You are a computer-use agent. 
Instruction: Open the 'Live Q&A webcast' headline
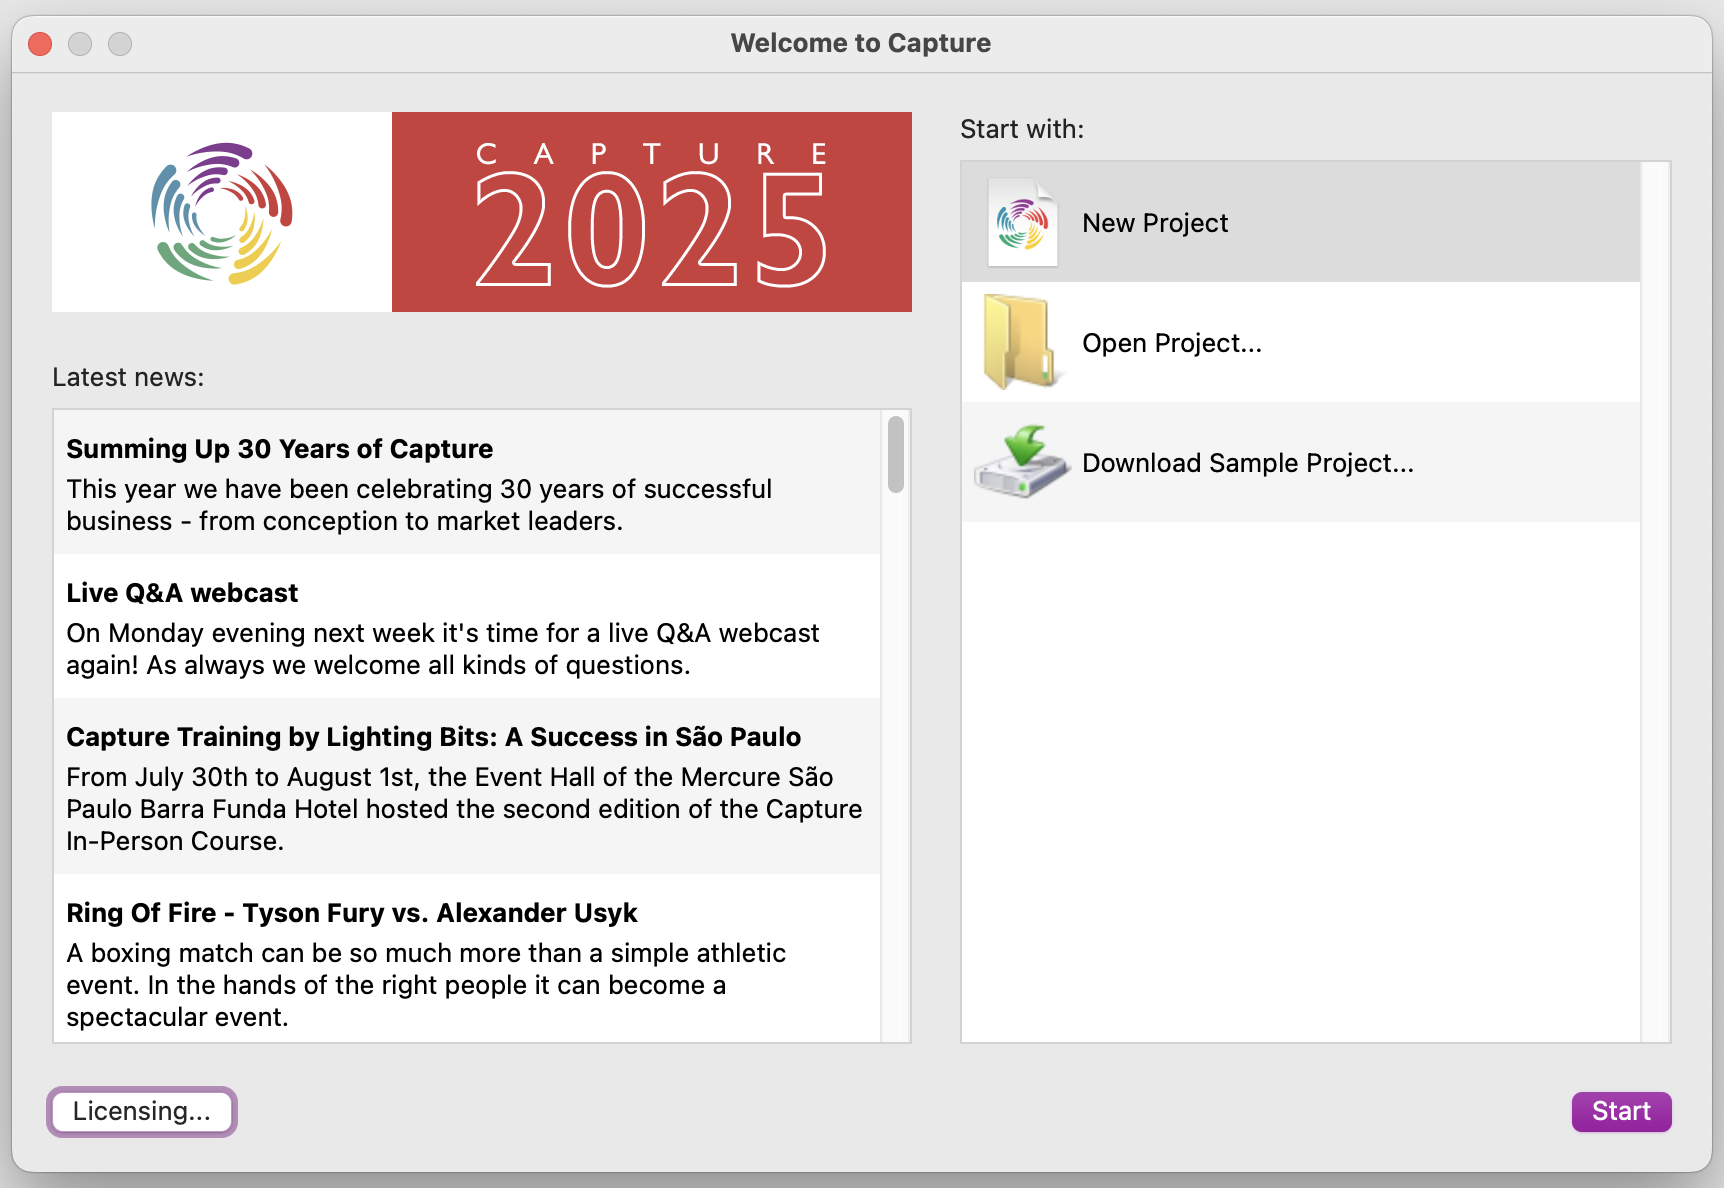pos(182,593)
